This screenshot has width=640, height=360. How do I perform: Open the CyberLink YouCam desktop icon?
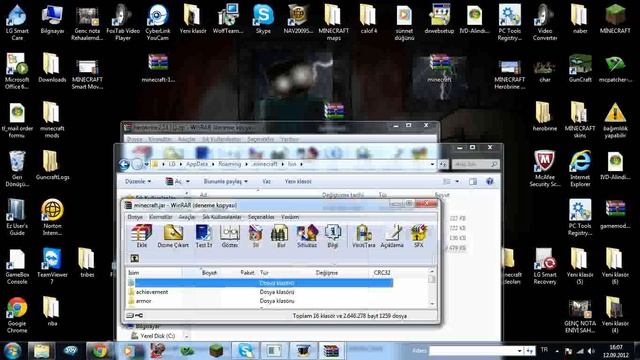coord(157,22)
